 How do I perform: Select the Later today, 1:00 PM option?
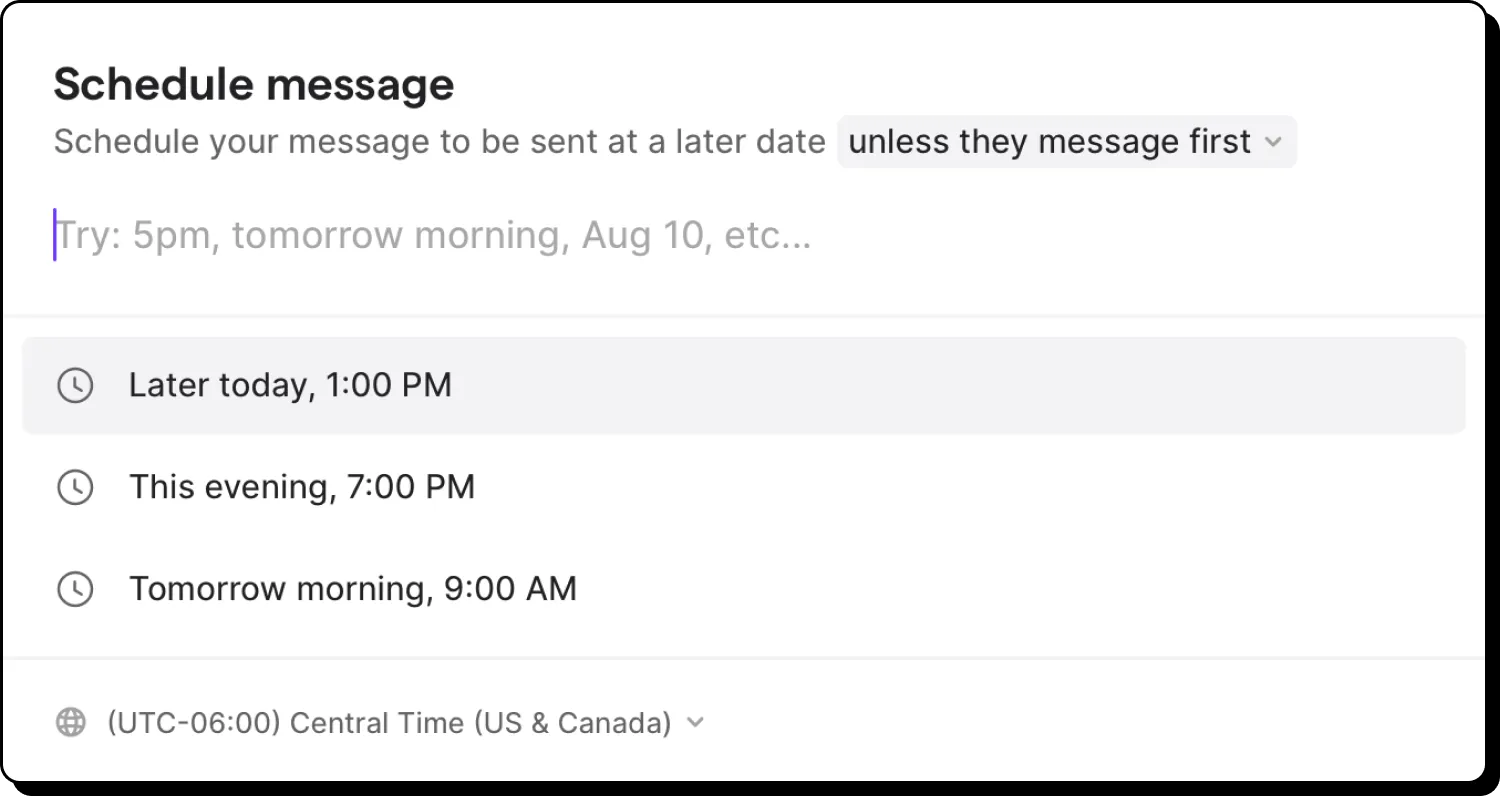(290, 385)
